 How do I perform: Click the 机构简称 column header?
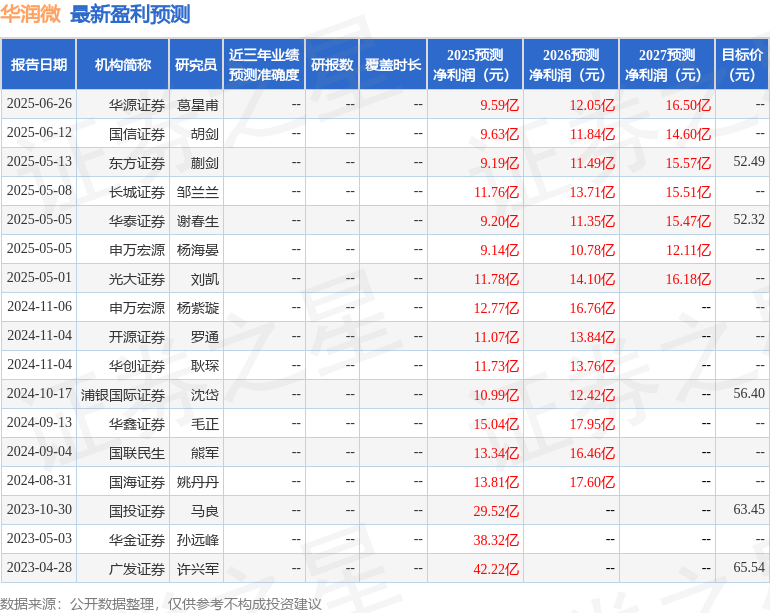(x=123, y=64)
